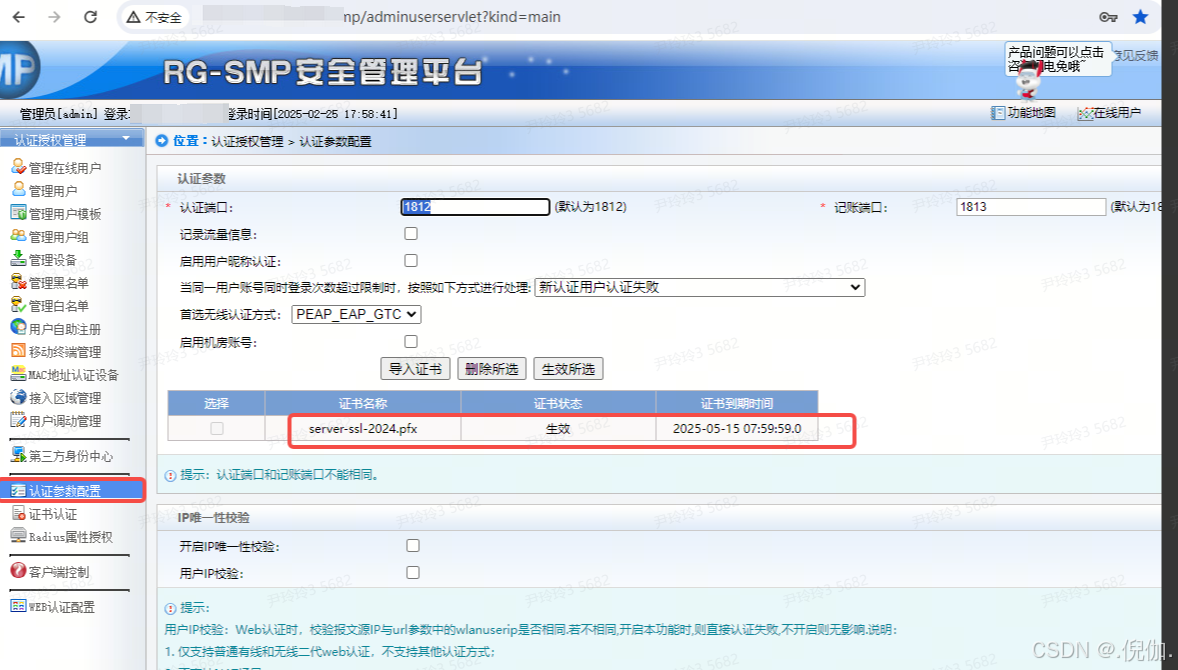Viewport: 1178px width, 670px height.
Task: Click the 证书名称 column header
Action: pyautogui.click(x=363, y=403)
